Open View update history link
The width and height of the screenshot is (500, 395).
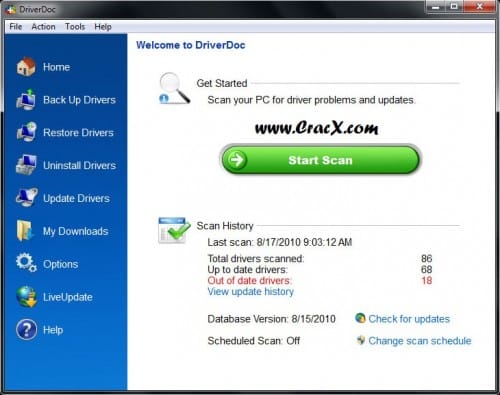coord(251,292)
